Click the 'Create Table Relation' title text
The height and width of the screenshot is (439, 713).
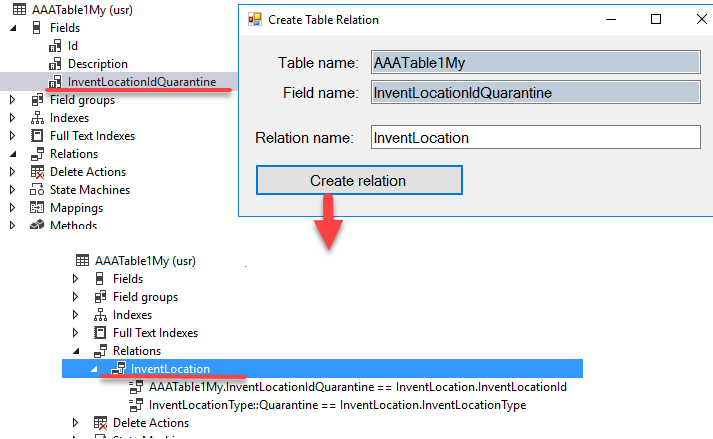(x=323, y=20)
